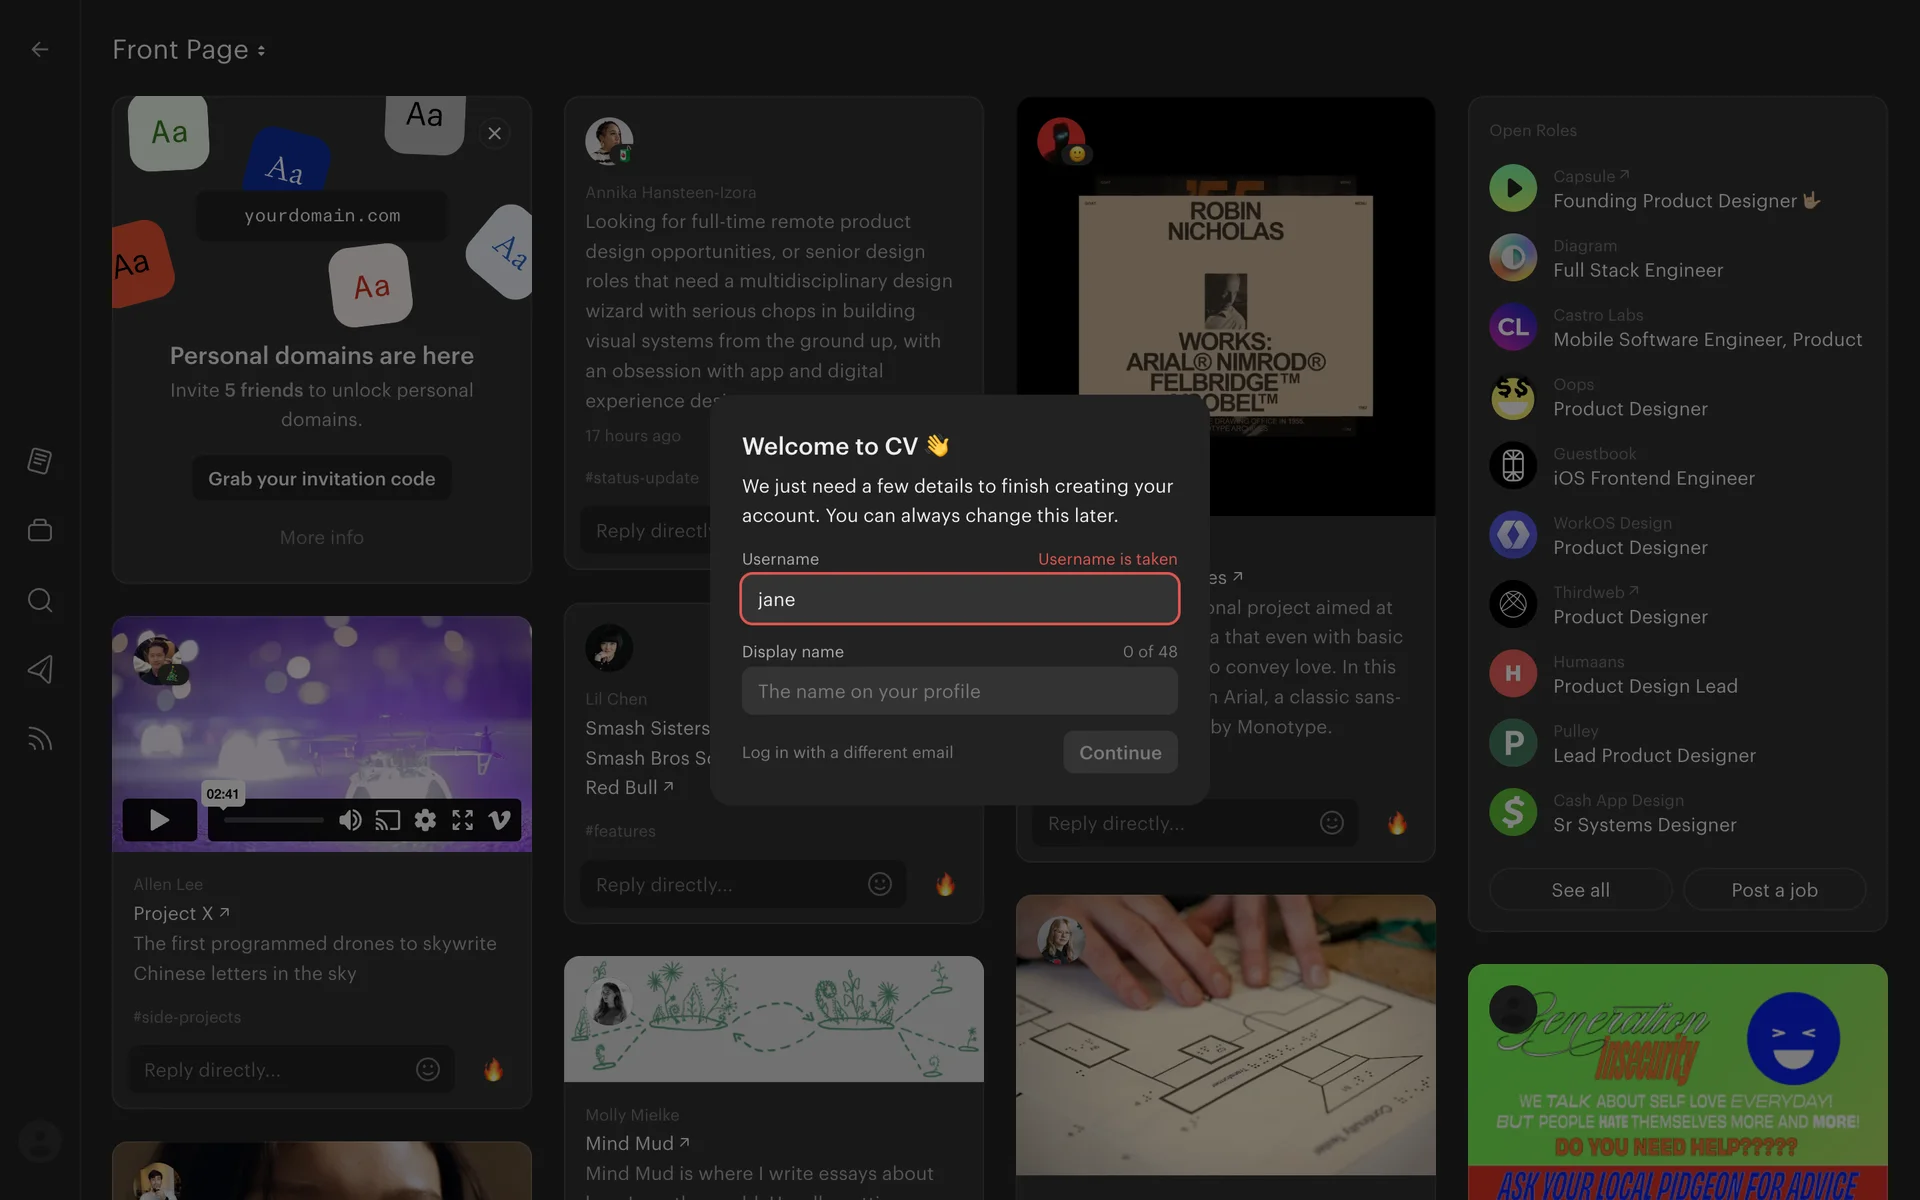Viewport: 1920px width, 1200px height.
Task: Click the Continue button
Action: pos(1119,752)
